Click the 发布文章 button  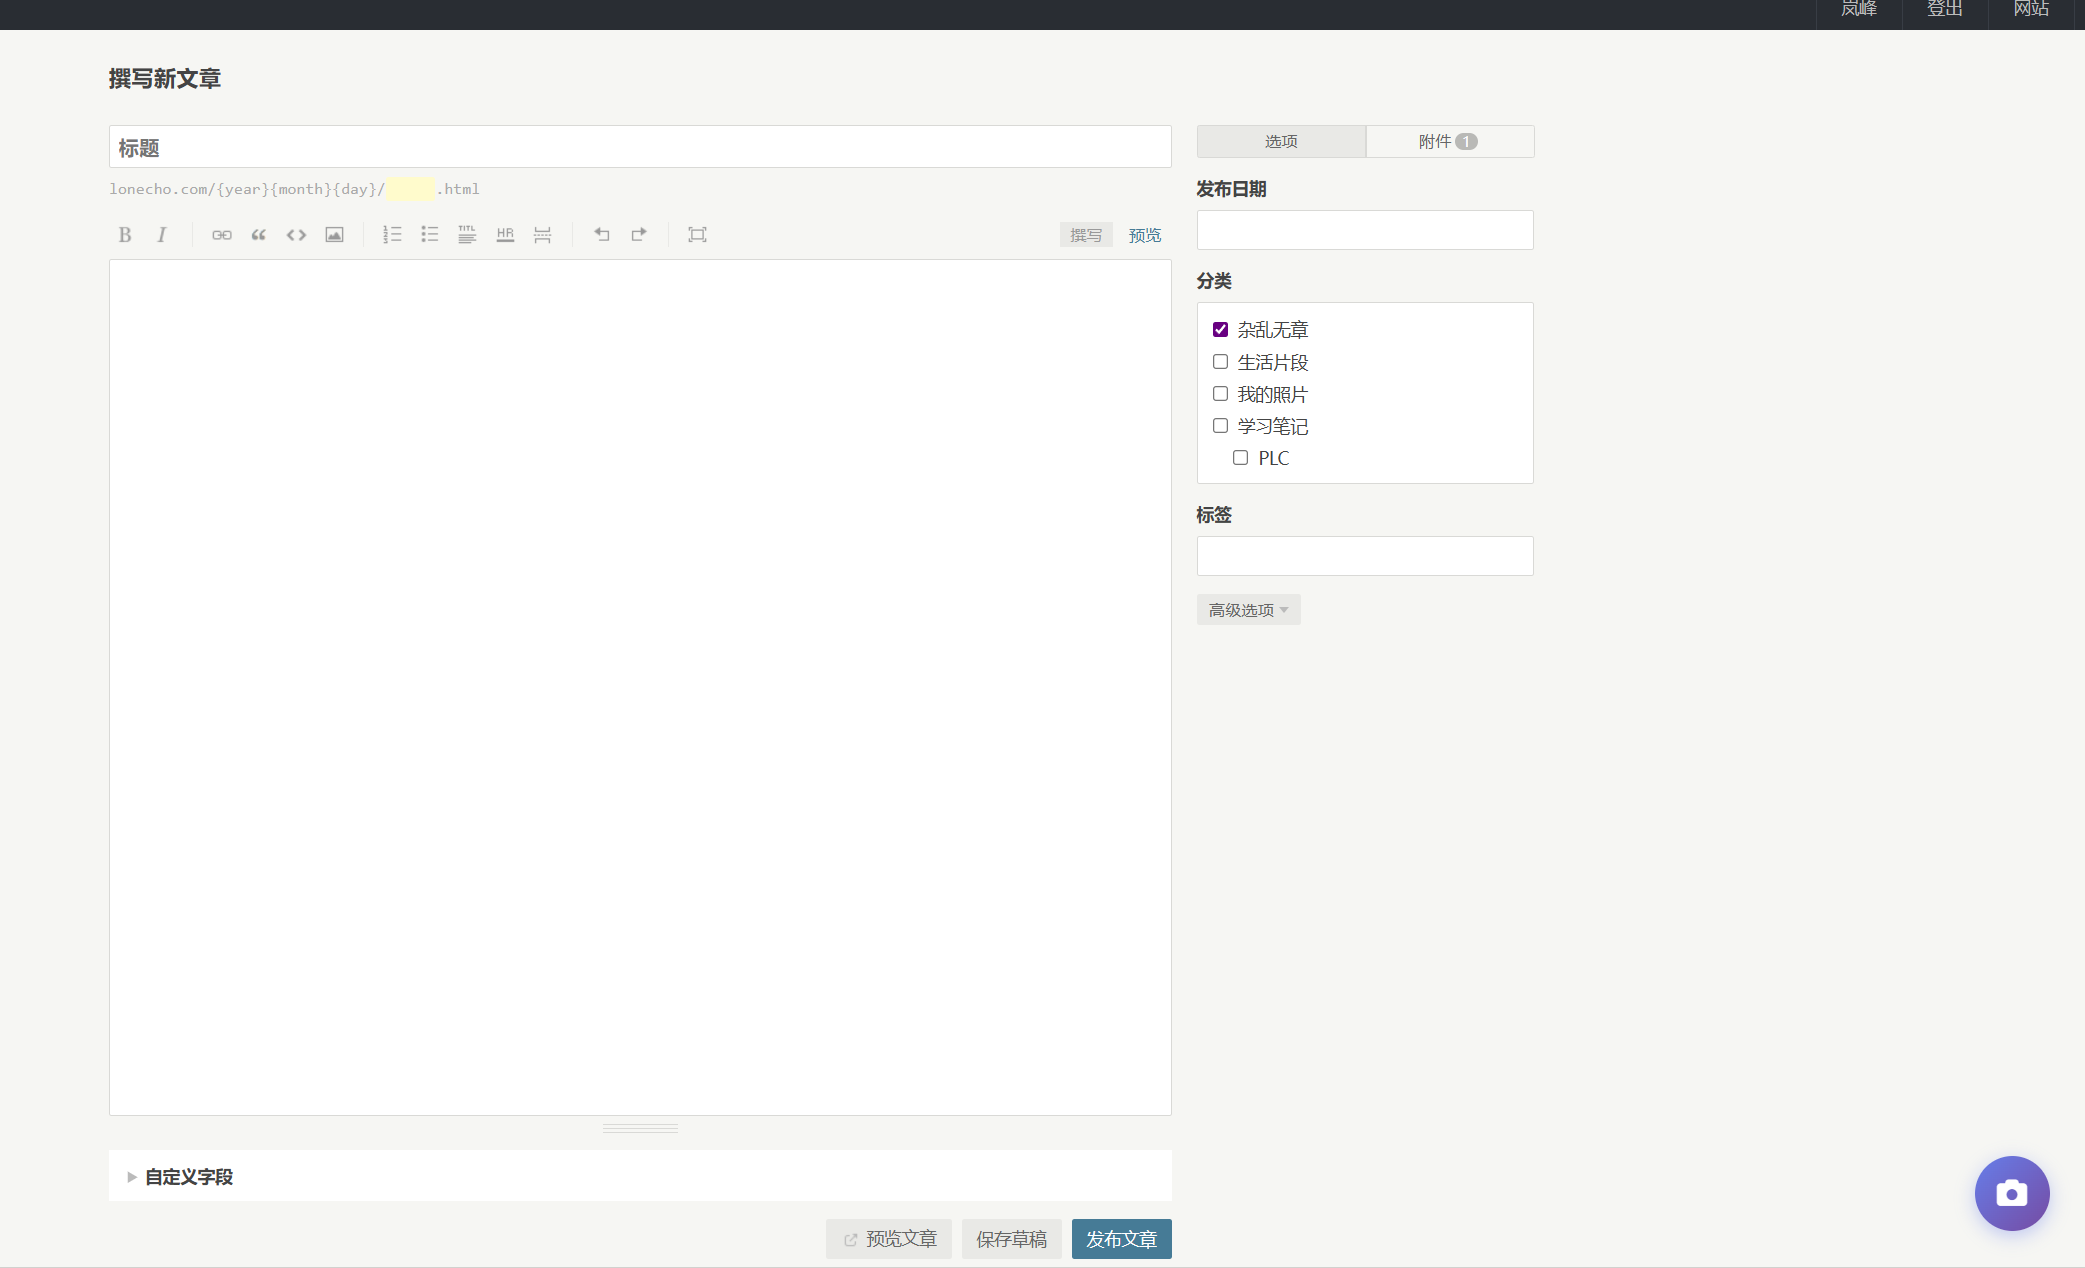click(1121, 1239)
